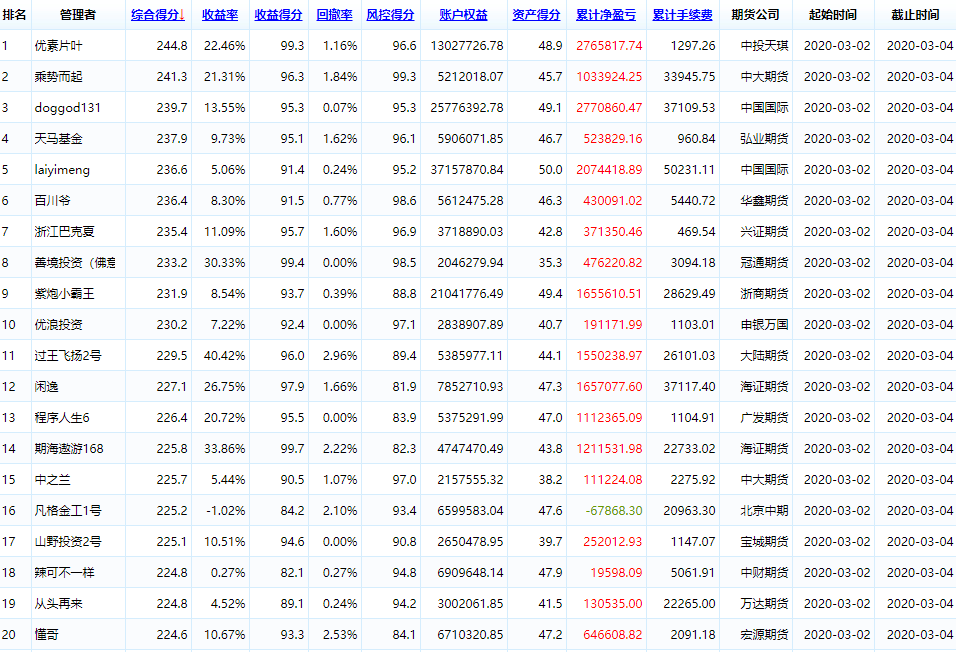Screen dimensions: 956x652
Task: Click account equity 37157870.84
Action: (x=467, y=170)
